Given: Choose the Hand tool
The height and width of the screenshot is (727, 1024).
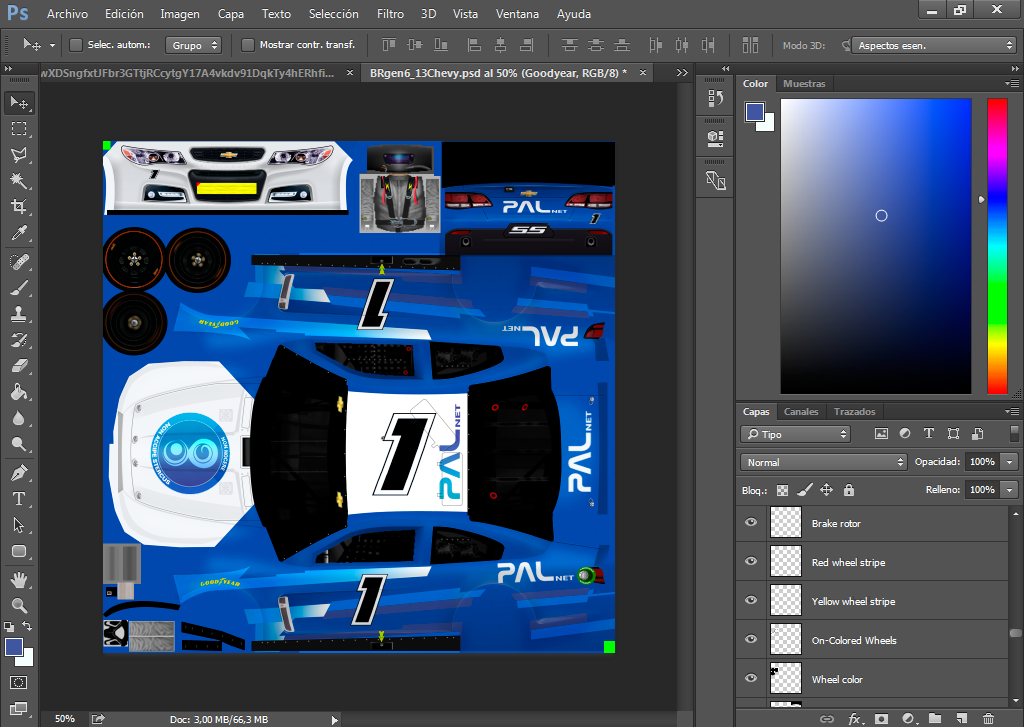Looking at the screenshot, I should pyautogui.click(x=19, y=579).
